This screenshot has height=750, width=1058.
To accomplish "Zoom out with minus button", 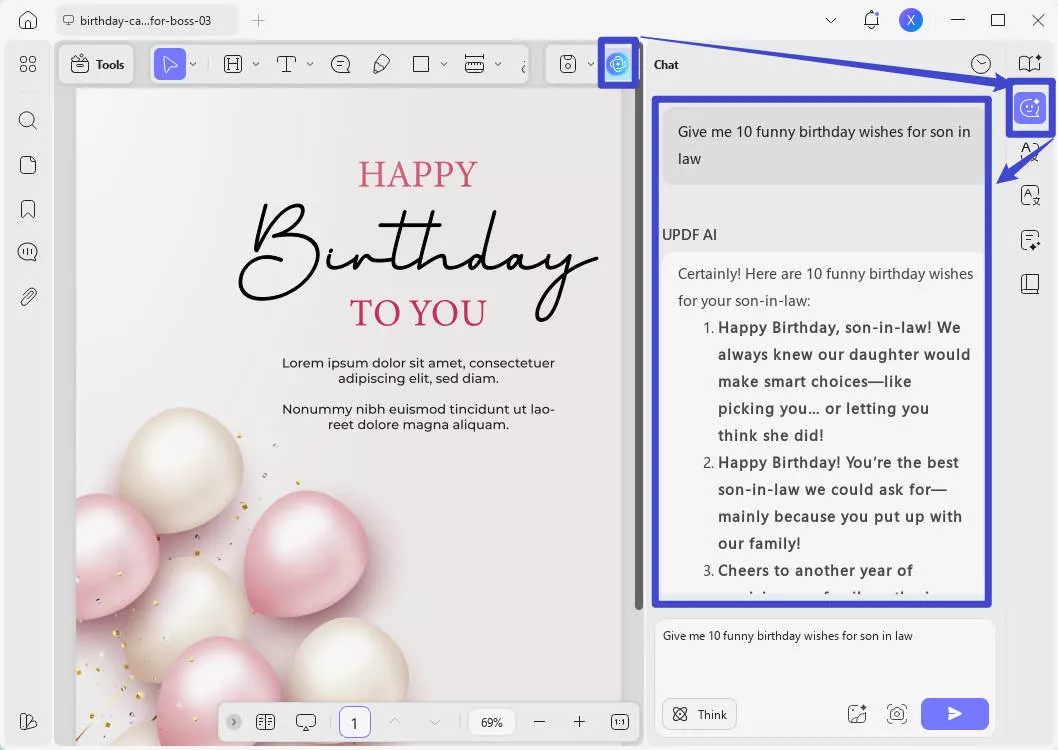I will [x=539, y=722].
